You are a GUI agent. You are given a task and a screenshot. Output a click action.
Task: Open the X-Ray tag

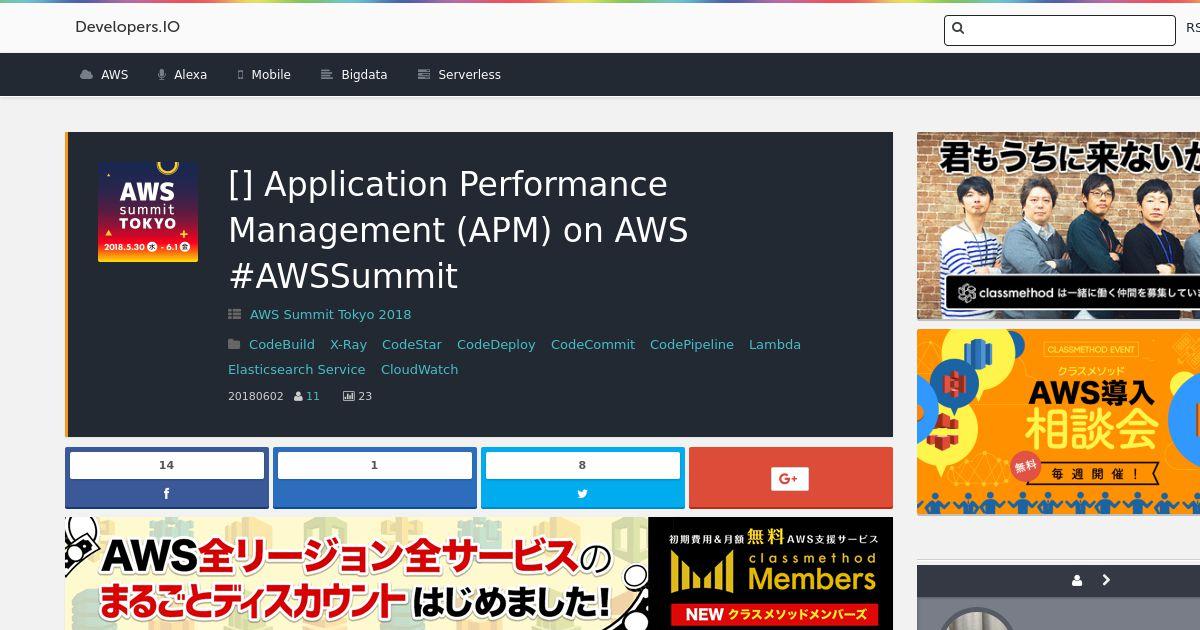click(x=348, y=344)
